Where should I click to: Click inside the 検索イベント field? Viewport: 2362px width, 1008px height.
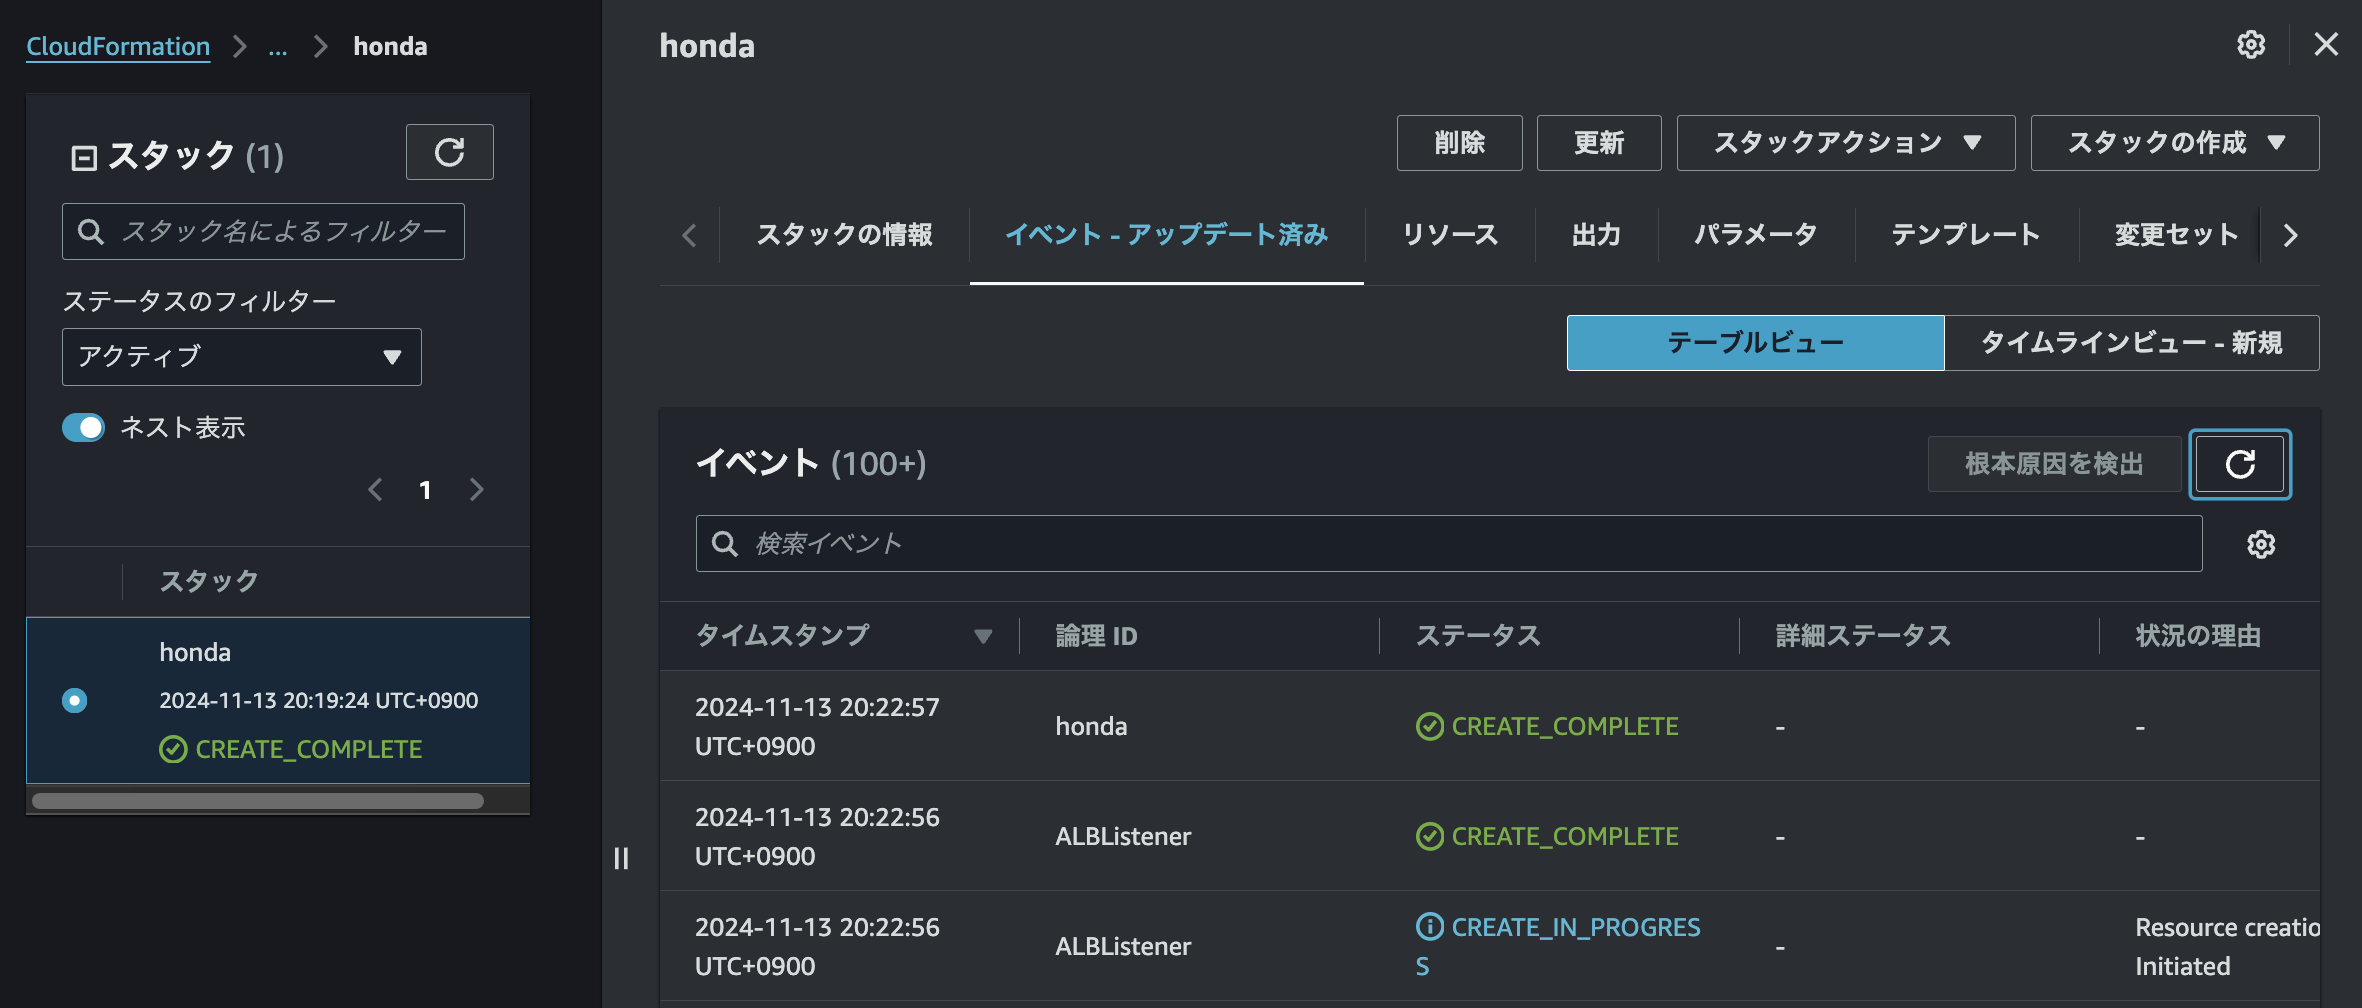(x=1200, y=543)
